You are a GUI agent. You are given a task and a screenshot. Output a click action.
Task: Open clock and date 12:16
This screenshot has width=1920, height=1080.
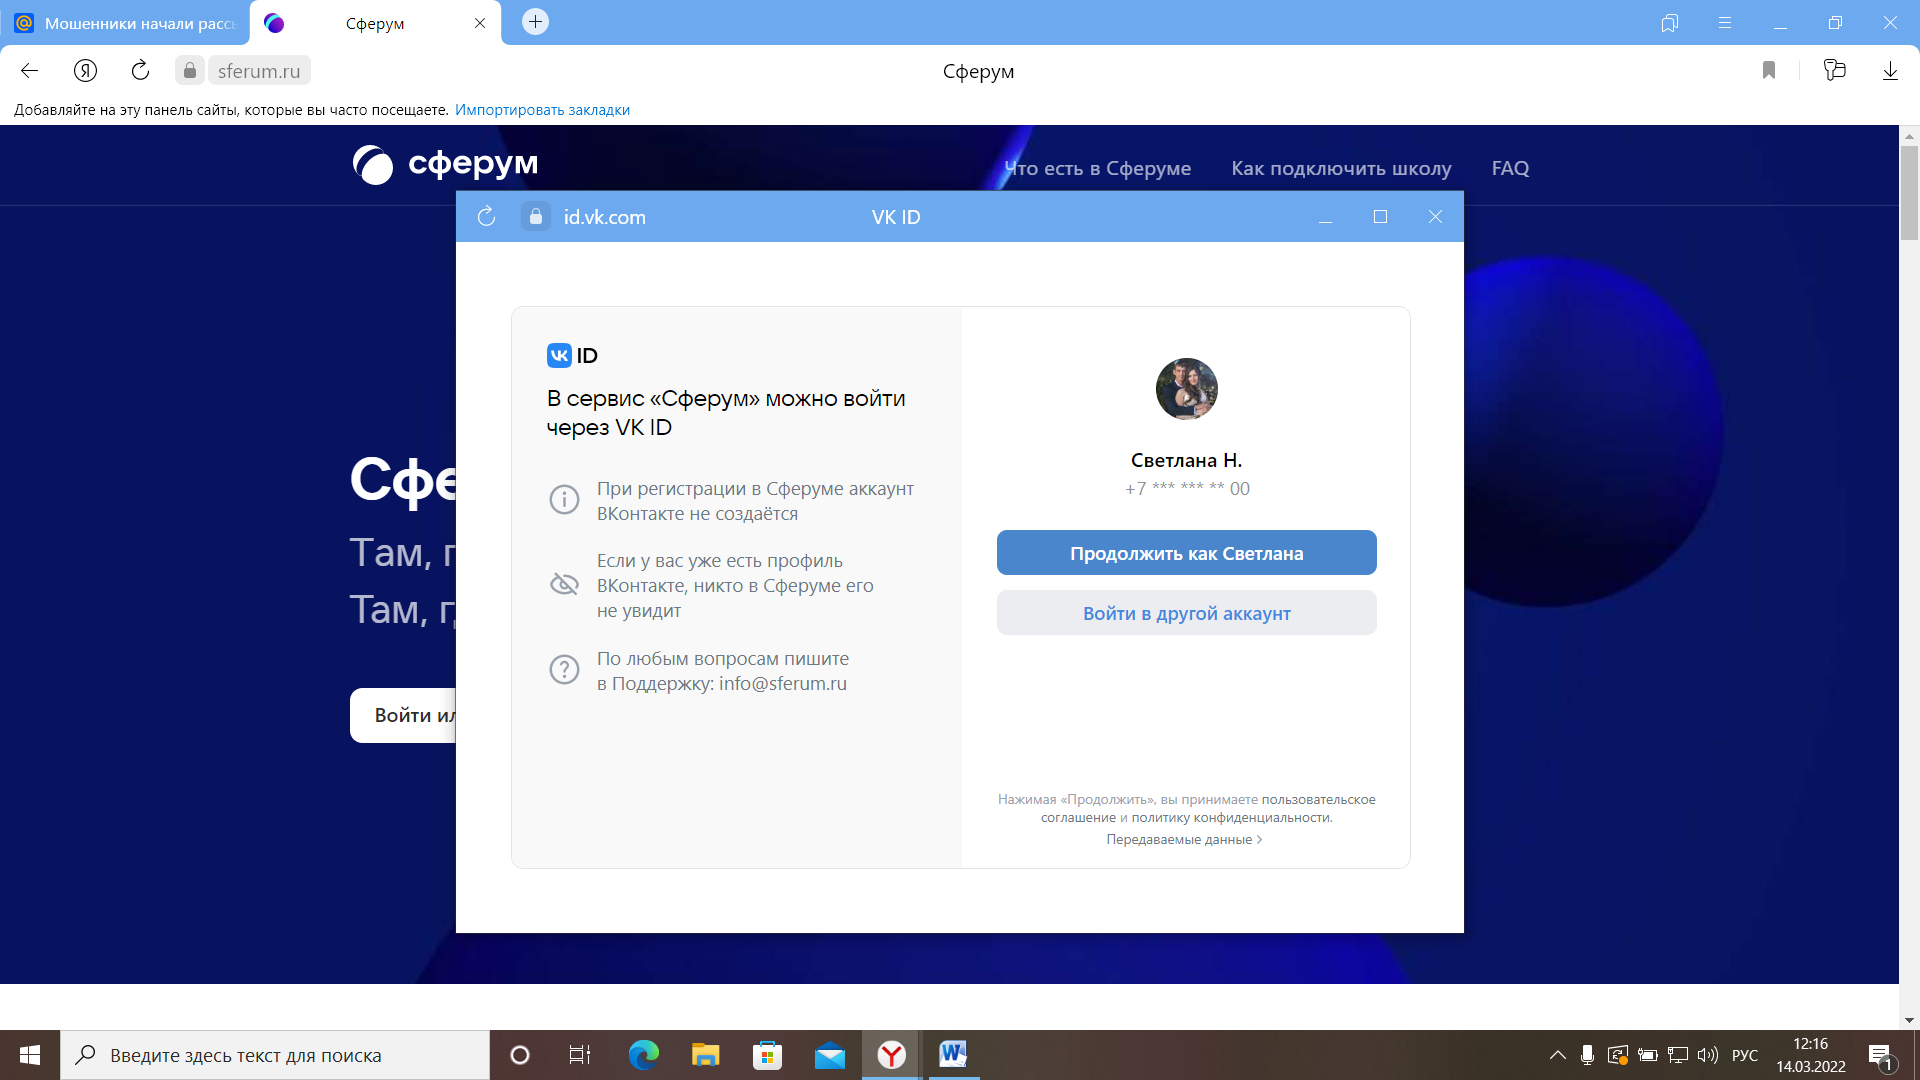pos(1811,1055)
